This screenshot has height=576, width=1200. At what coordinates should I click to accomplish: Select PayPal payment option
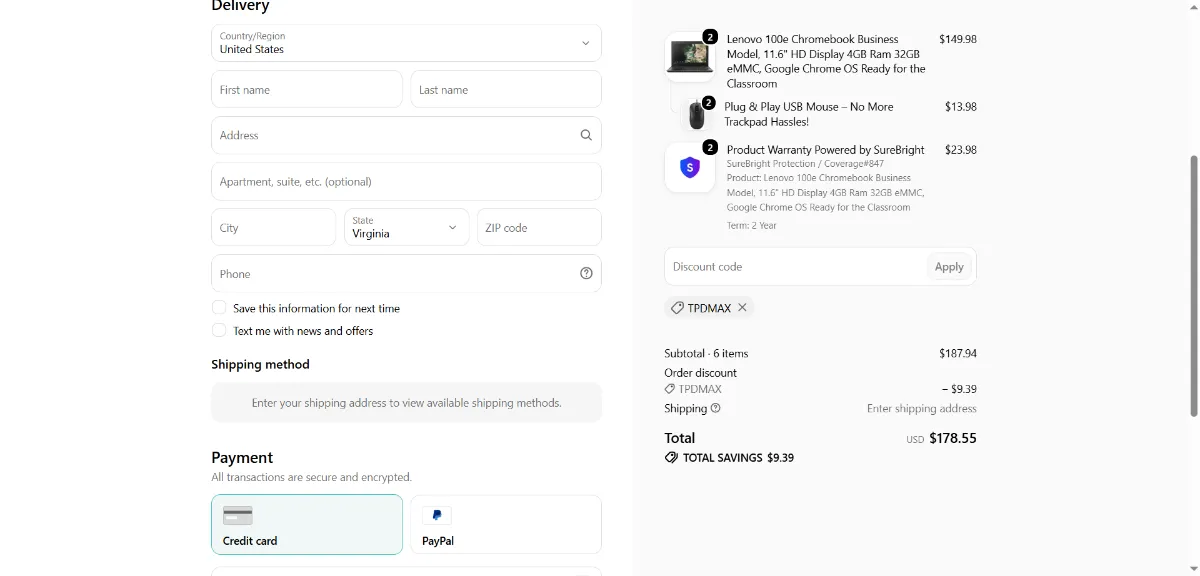tap(506, 524)
